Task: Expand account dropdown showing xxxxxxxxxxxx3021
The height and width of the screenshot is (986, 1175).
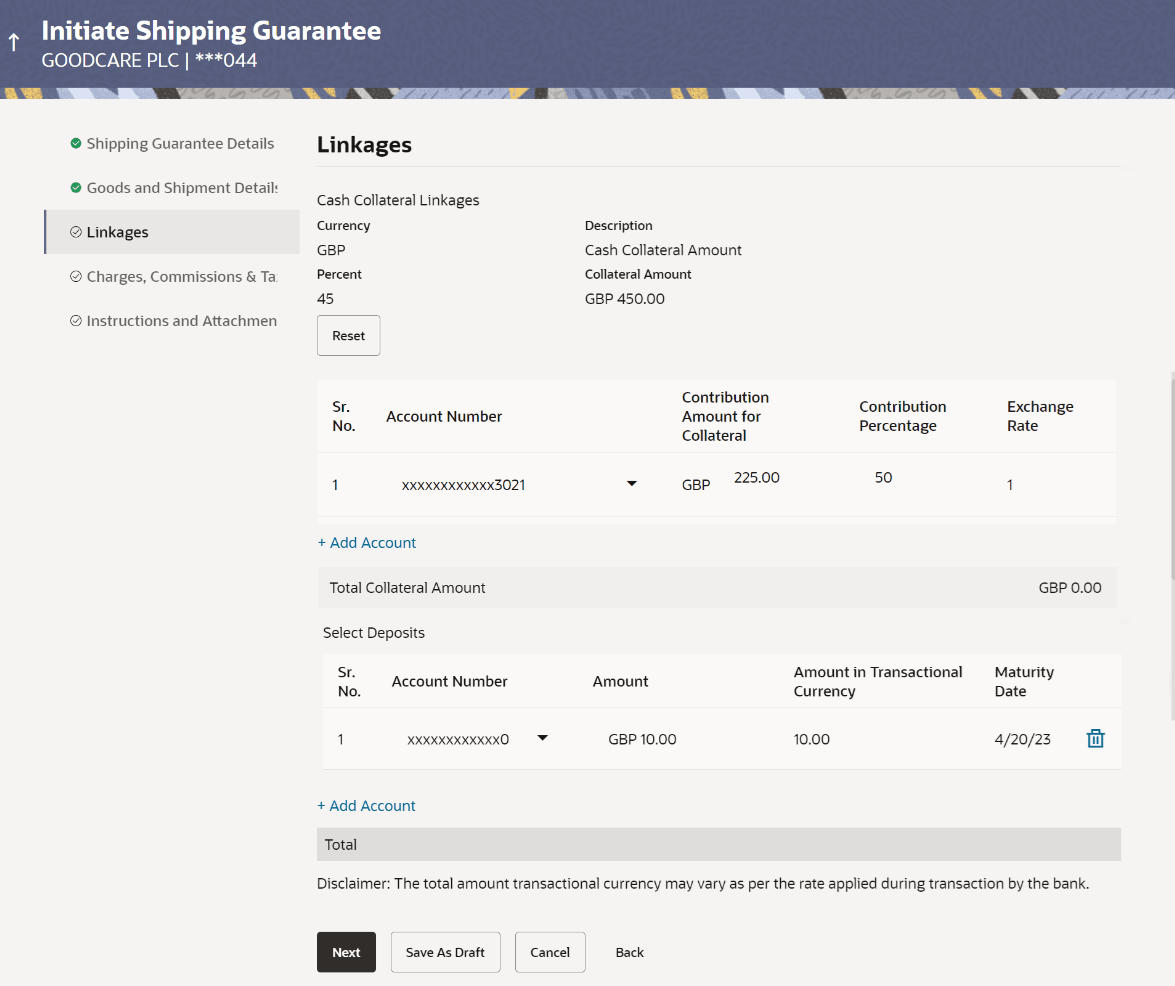Action: pos(631,485)
